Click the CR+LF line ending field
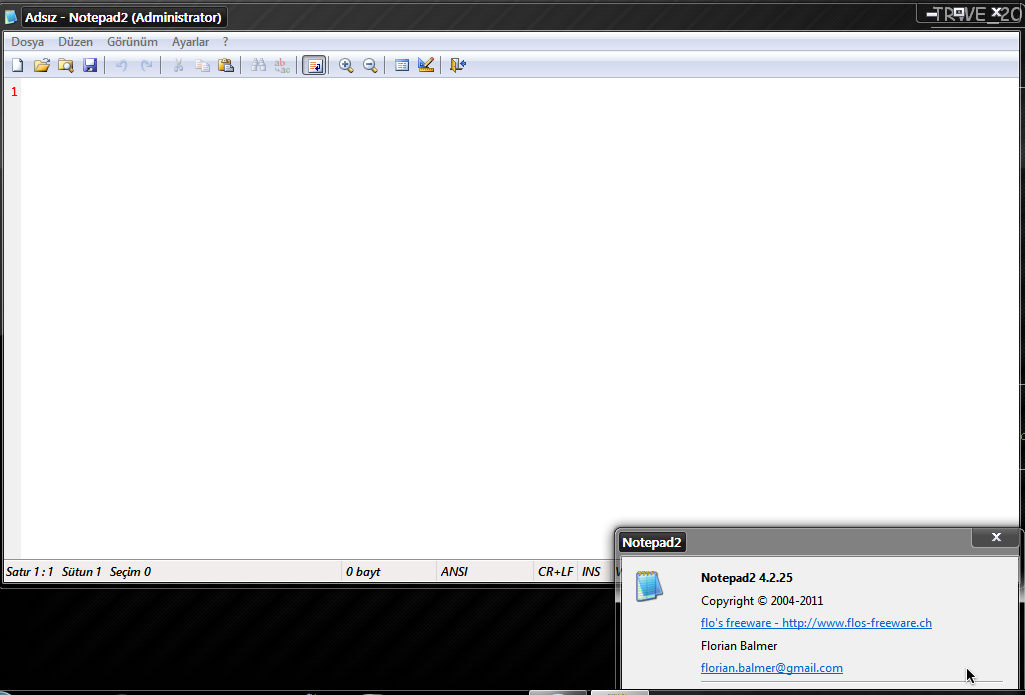 (x=556, y=572)
